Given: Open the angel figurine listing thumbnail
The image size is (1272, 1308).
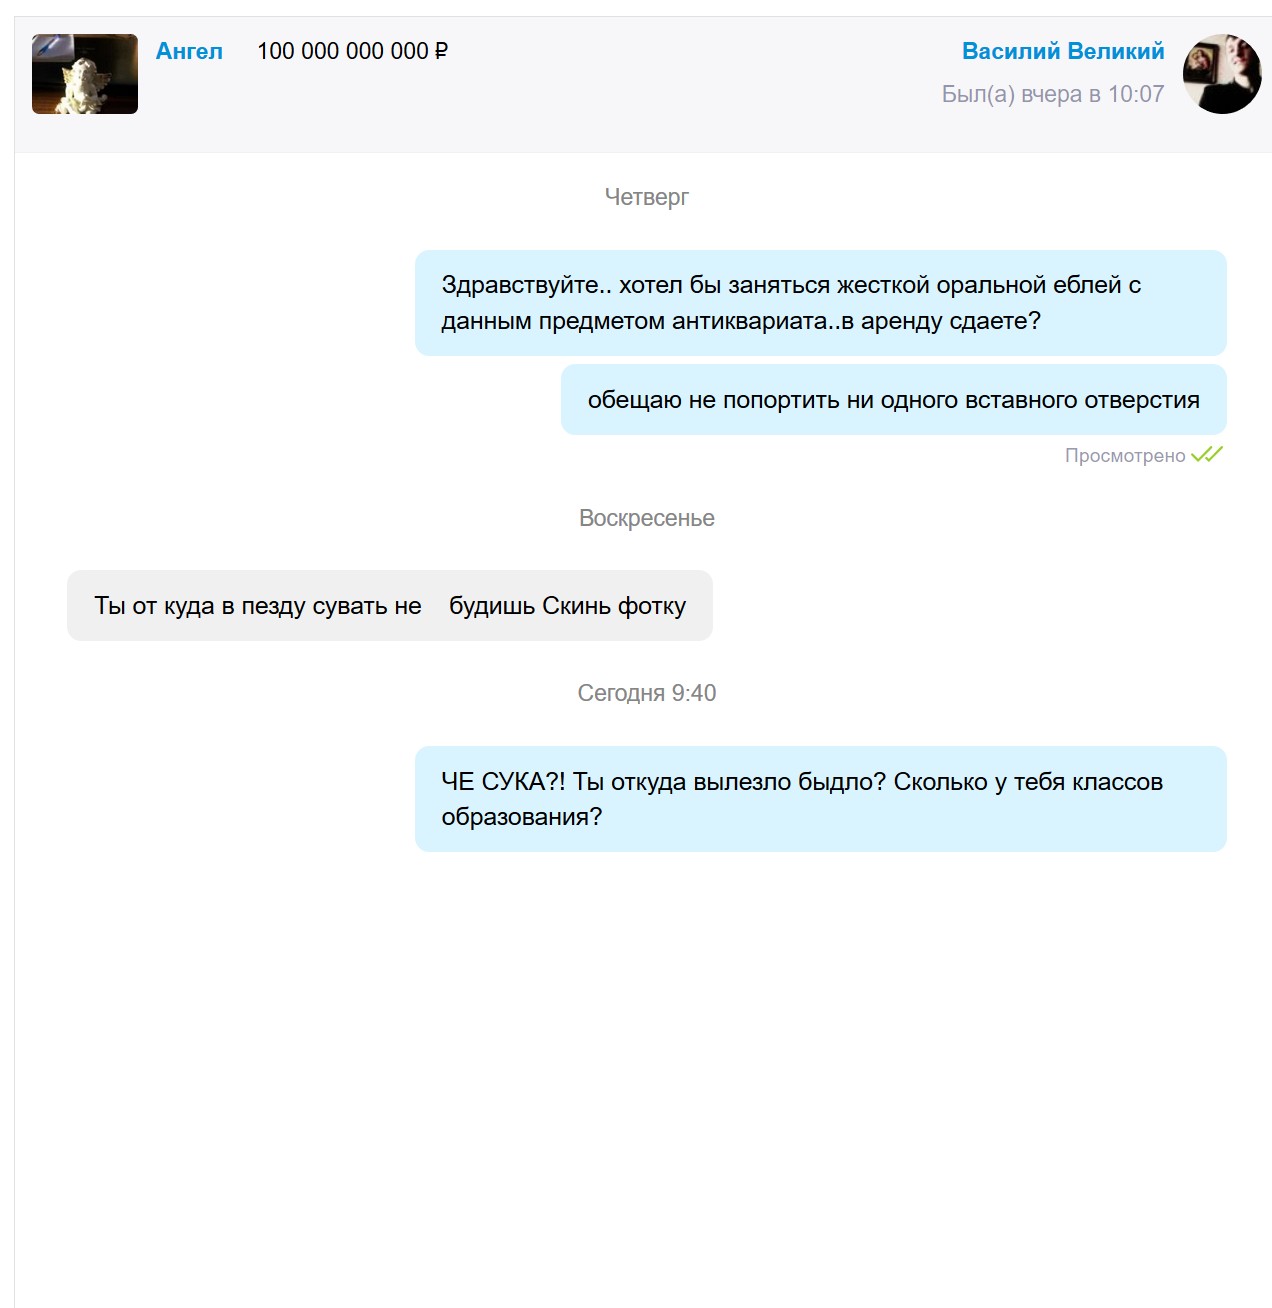Looking at the screenshot, I should pos(85,74).
